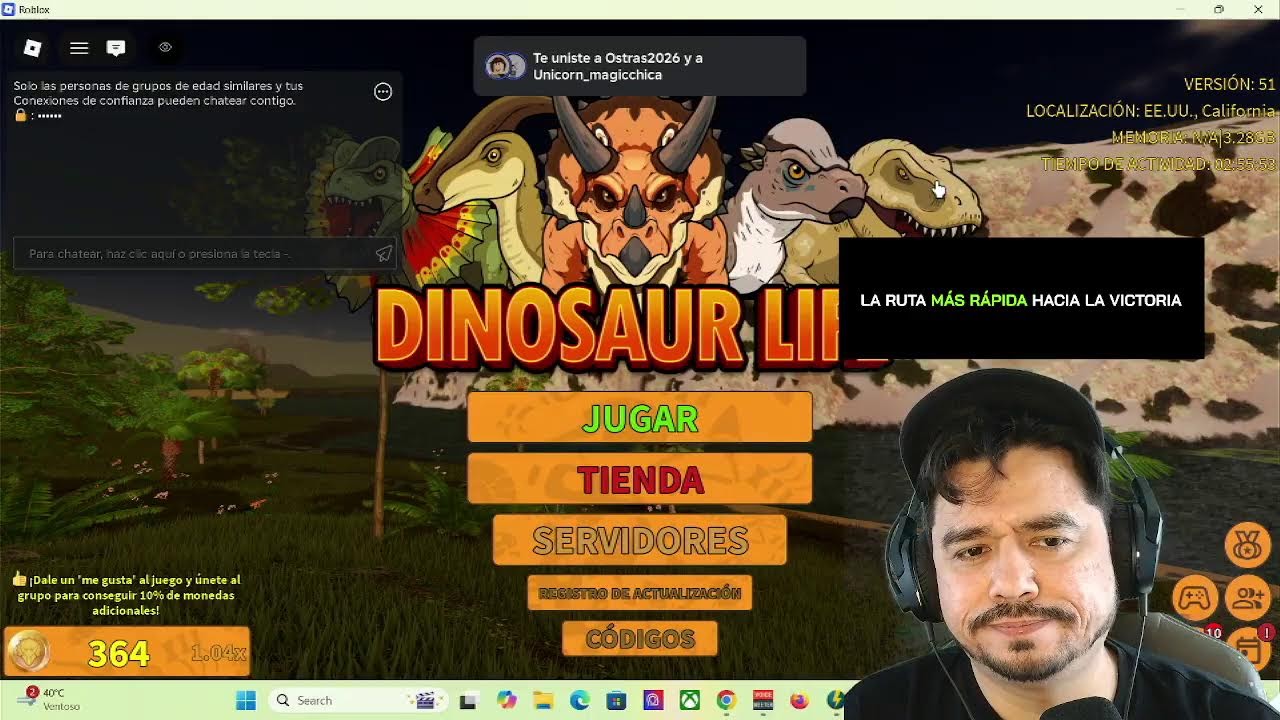This screenshot has width=1280, height=720.
Task: Click the medal achievements icon
Action: coord(1247,545)
